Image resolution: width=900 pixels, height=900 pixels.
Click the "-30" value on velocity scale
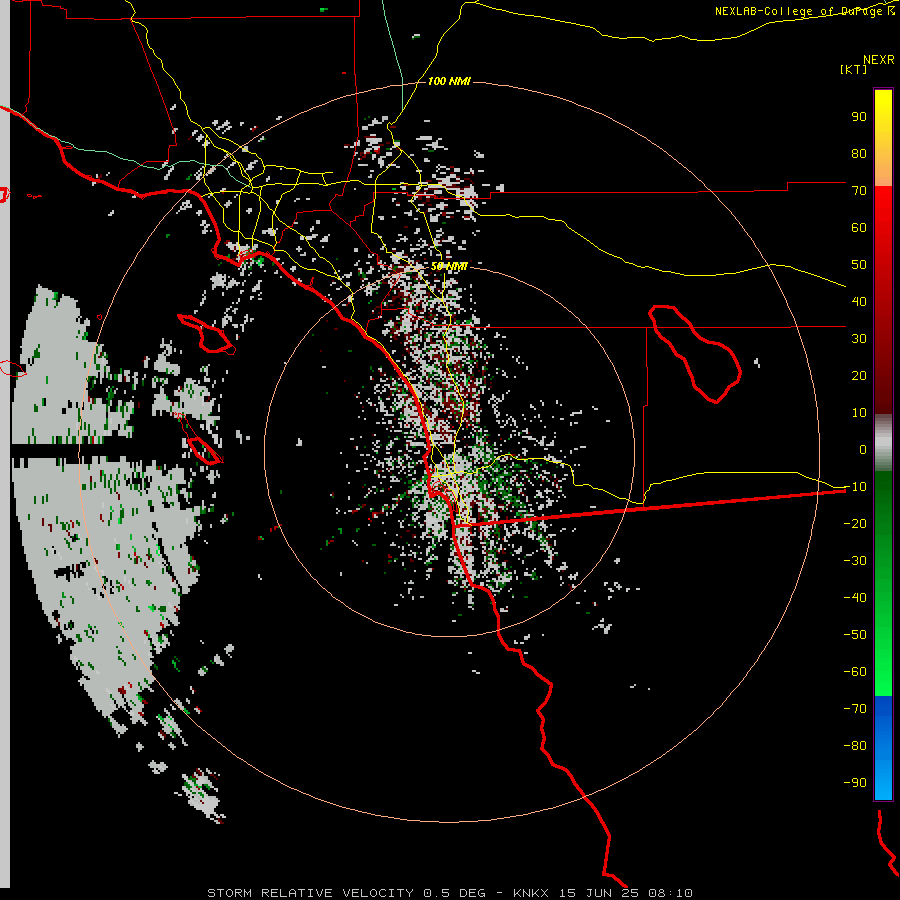[855, 561]
